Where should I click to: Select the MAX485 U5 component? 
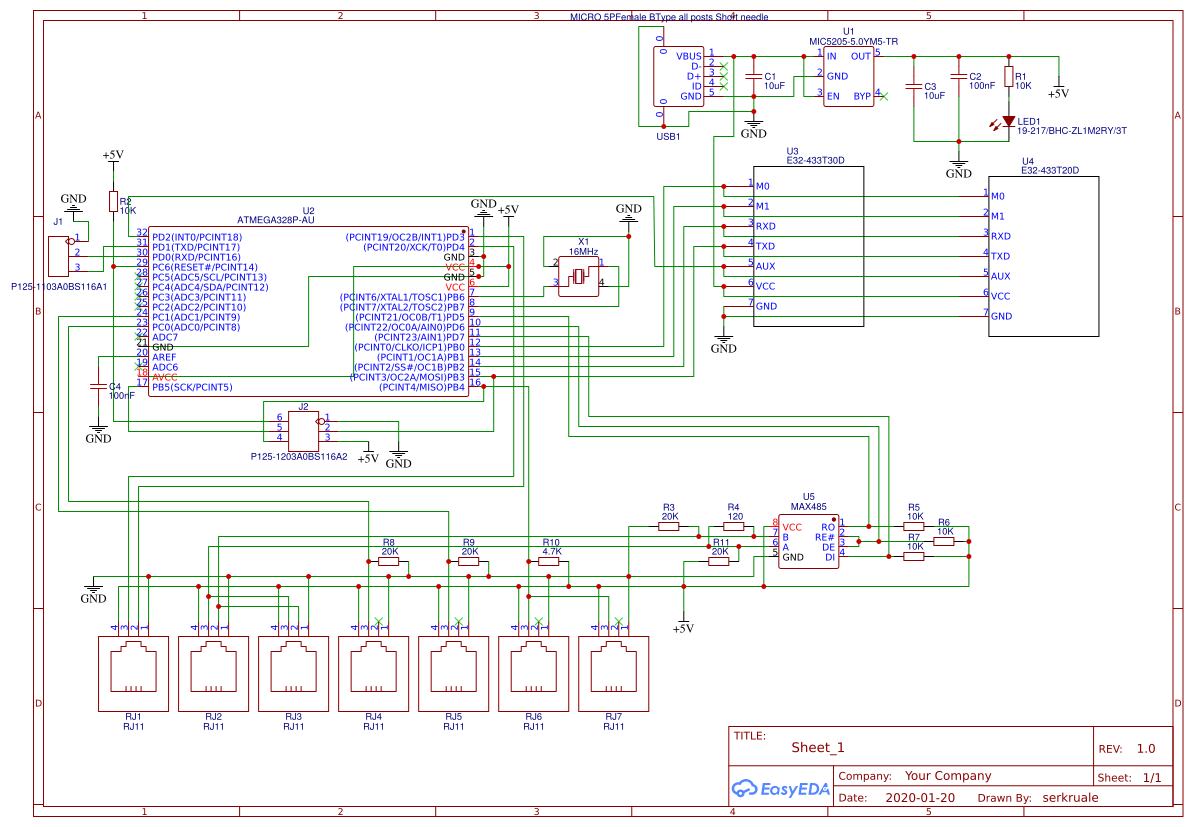pos(808,541)
